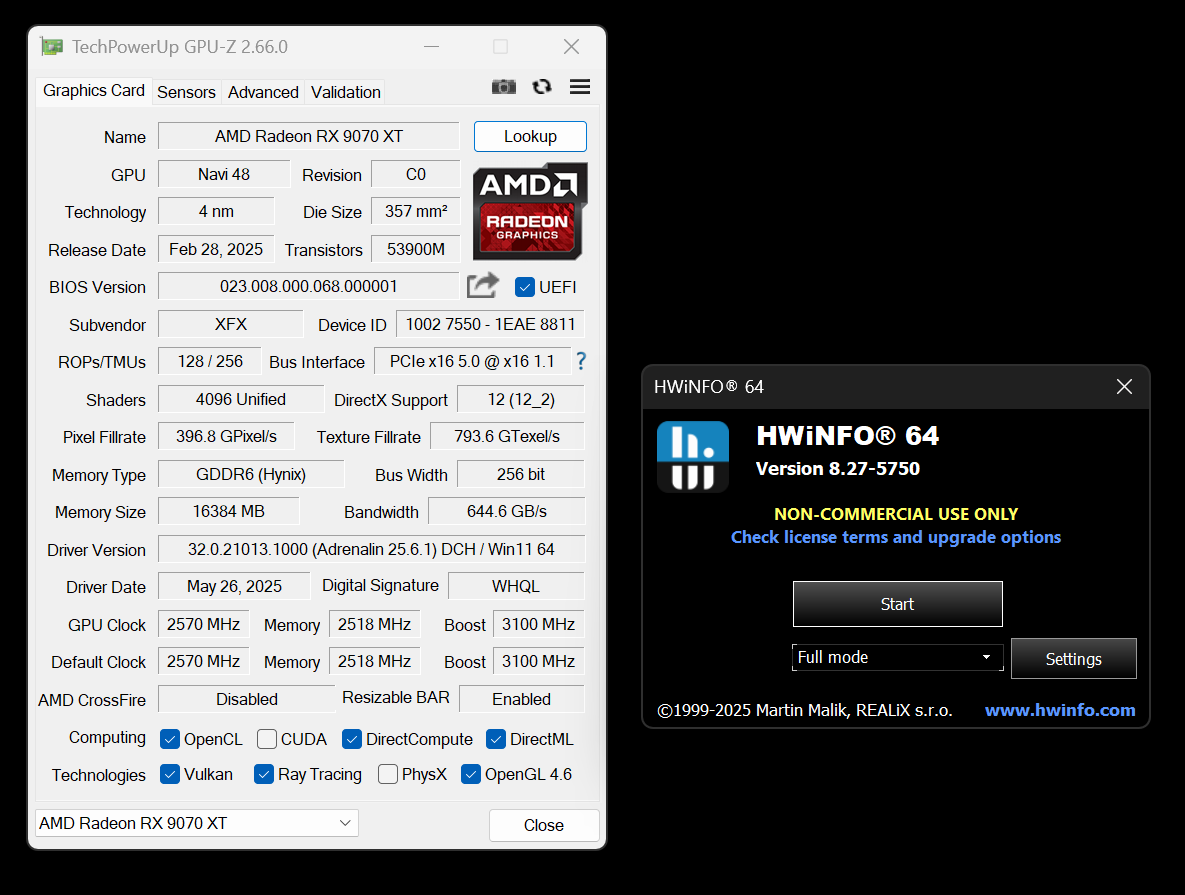
Task: Open the AMD Radeon RX 9070 XT dropdown
Action: [x=196, y=823]
